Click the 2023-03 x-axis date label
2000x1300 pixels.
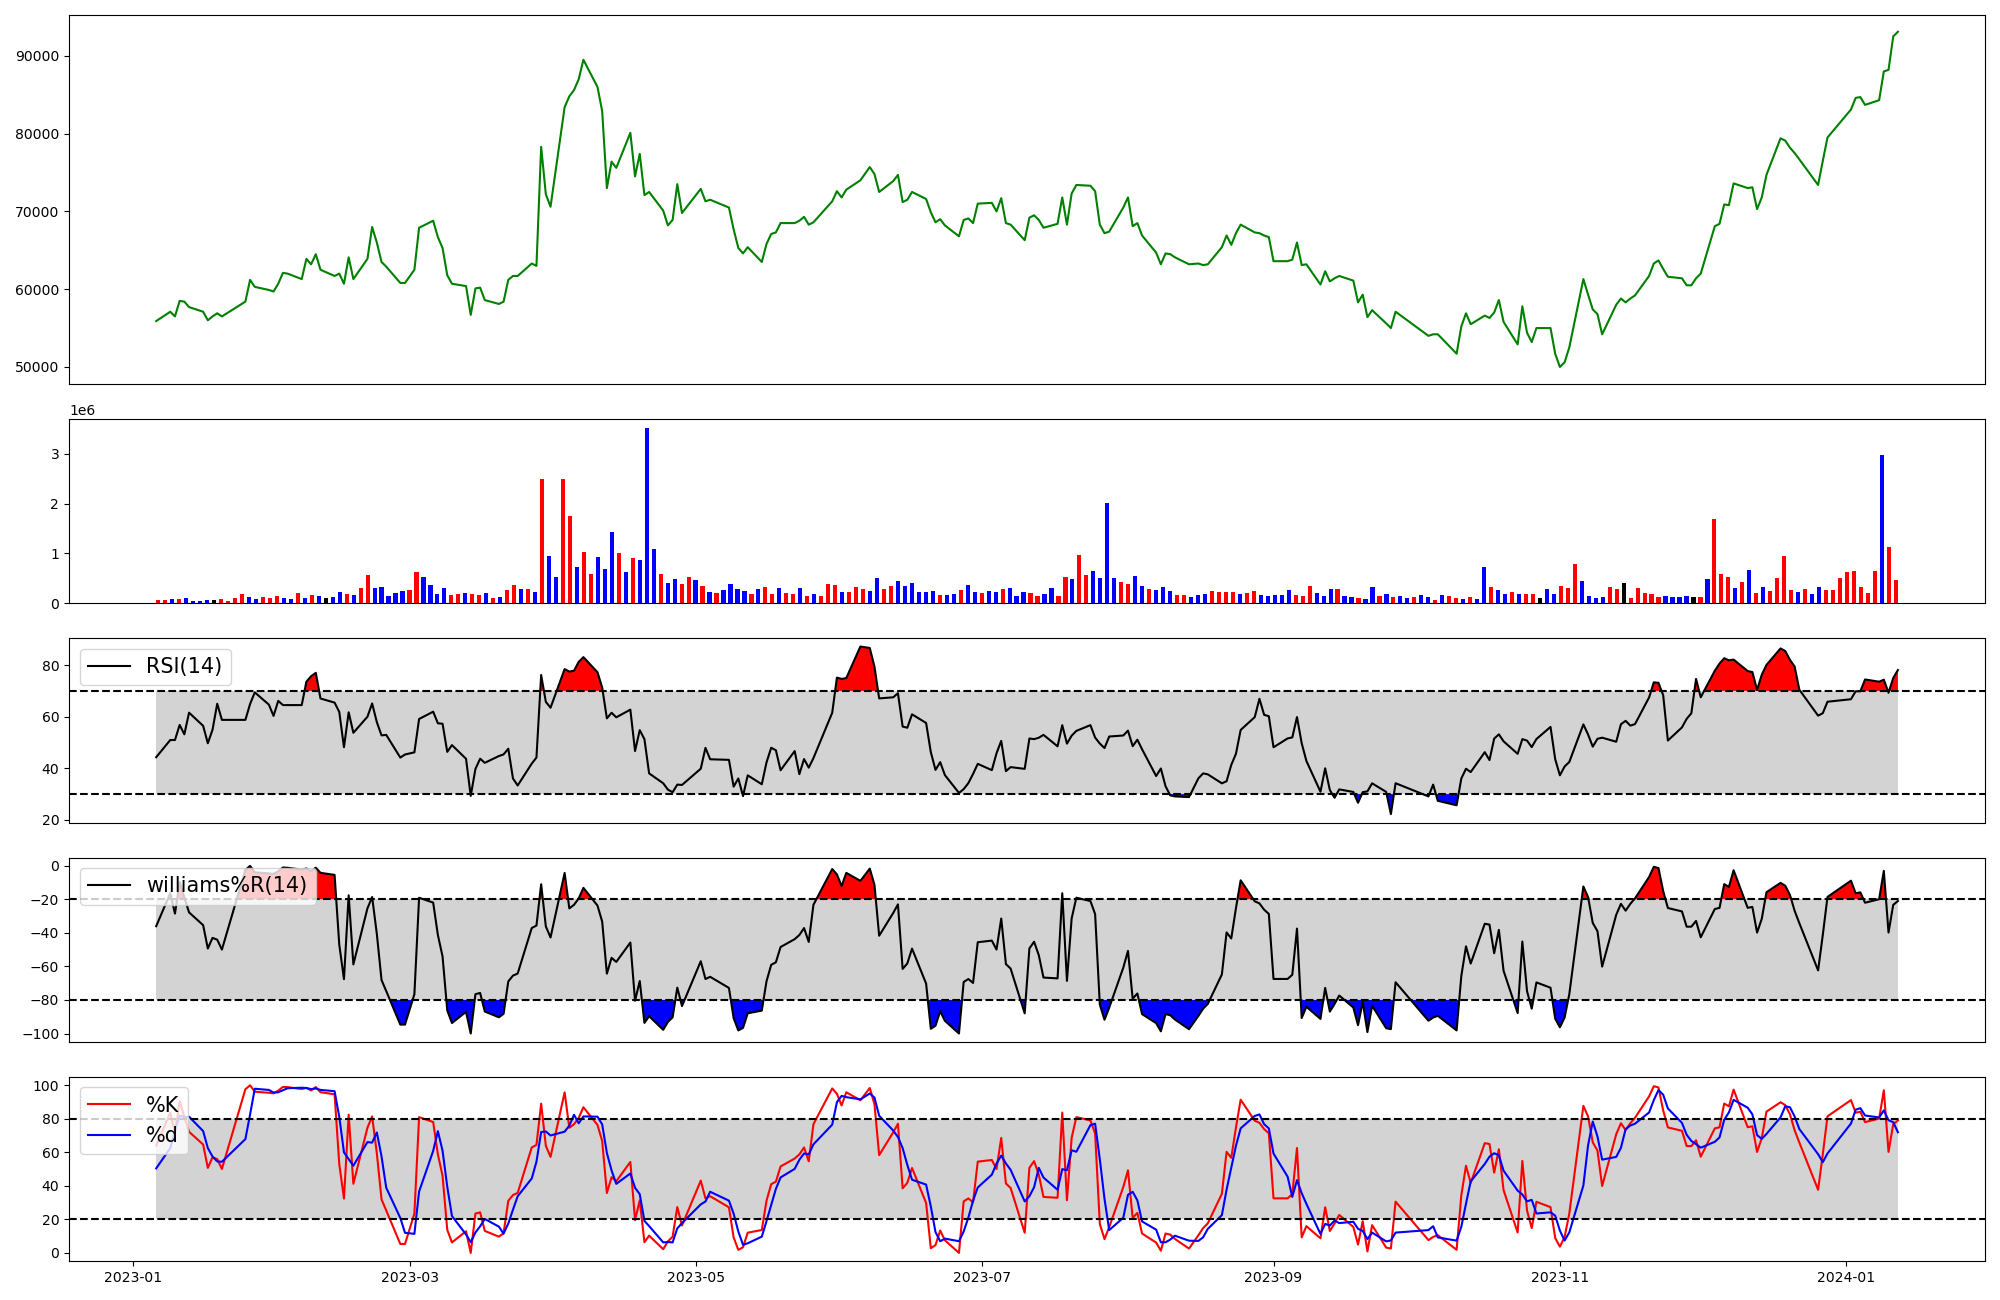[x=410, y=1277]
